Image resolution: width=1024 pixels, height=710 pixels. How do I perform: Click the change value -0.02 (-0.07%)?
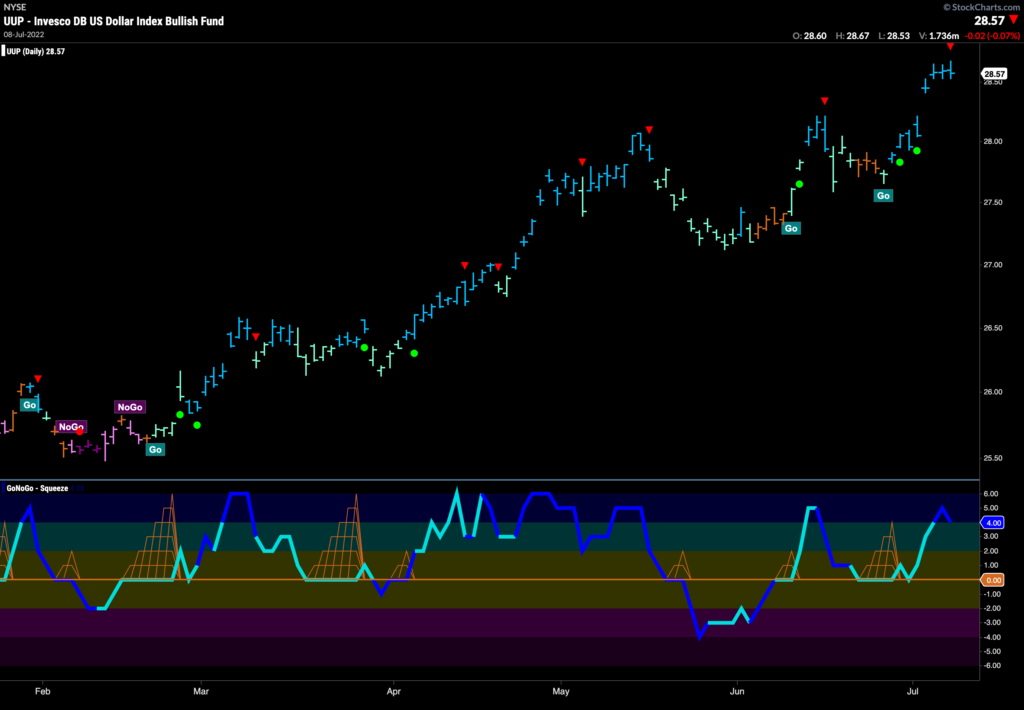click(993, 36)
